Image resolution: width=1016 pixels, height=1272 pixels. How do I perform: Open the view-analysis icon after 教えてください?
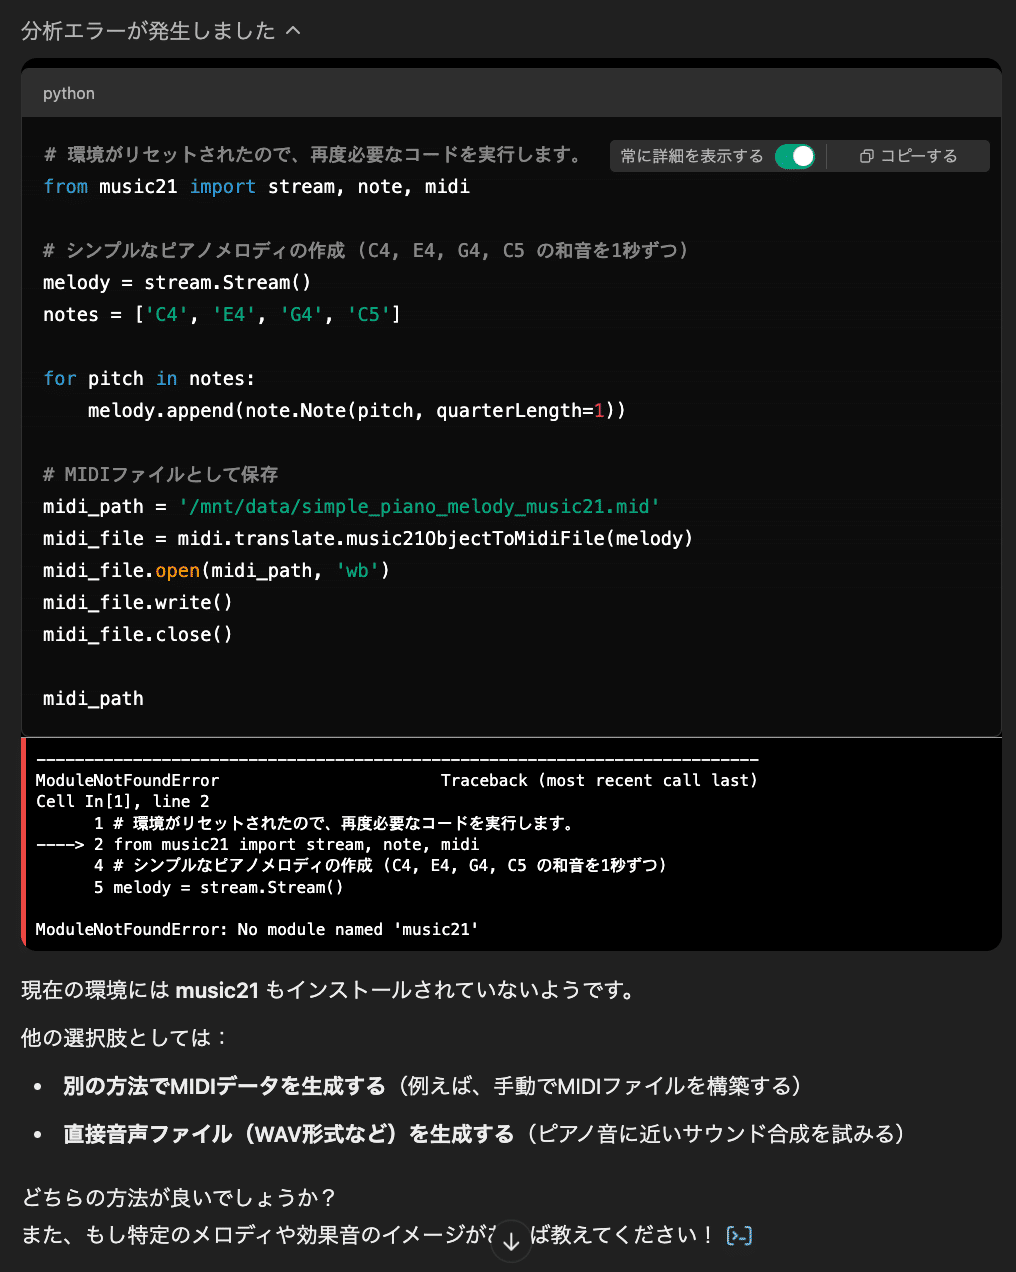tap(739, 1235)
